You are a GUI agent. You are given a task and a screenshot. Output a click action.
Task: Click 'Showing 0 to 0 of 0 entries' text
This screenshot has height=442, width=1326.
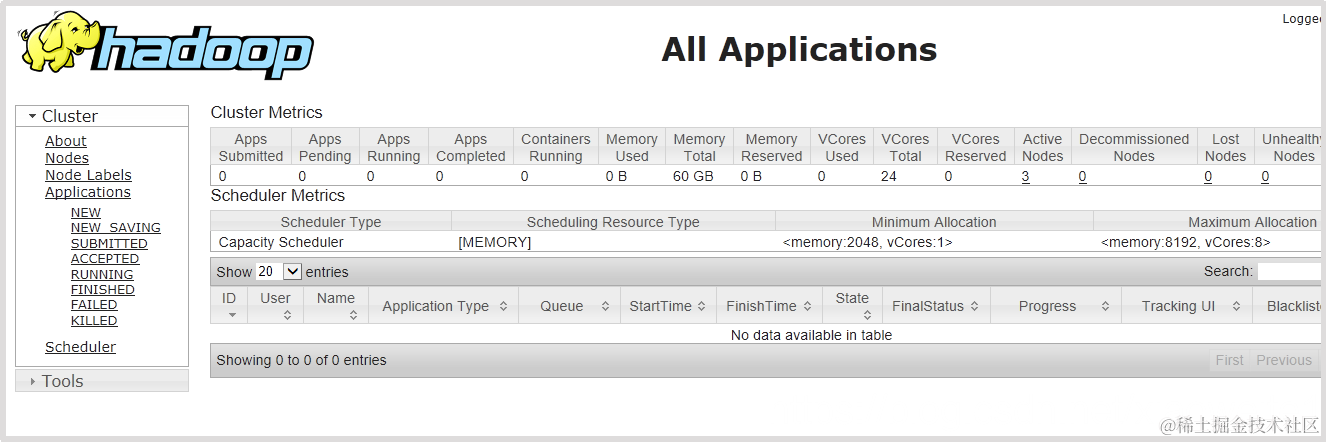click(301, 360)
